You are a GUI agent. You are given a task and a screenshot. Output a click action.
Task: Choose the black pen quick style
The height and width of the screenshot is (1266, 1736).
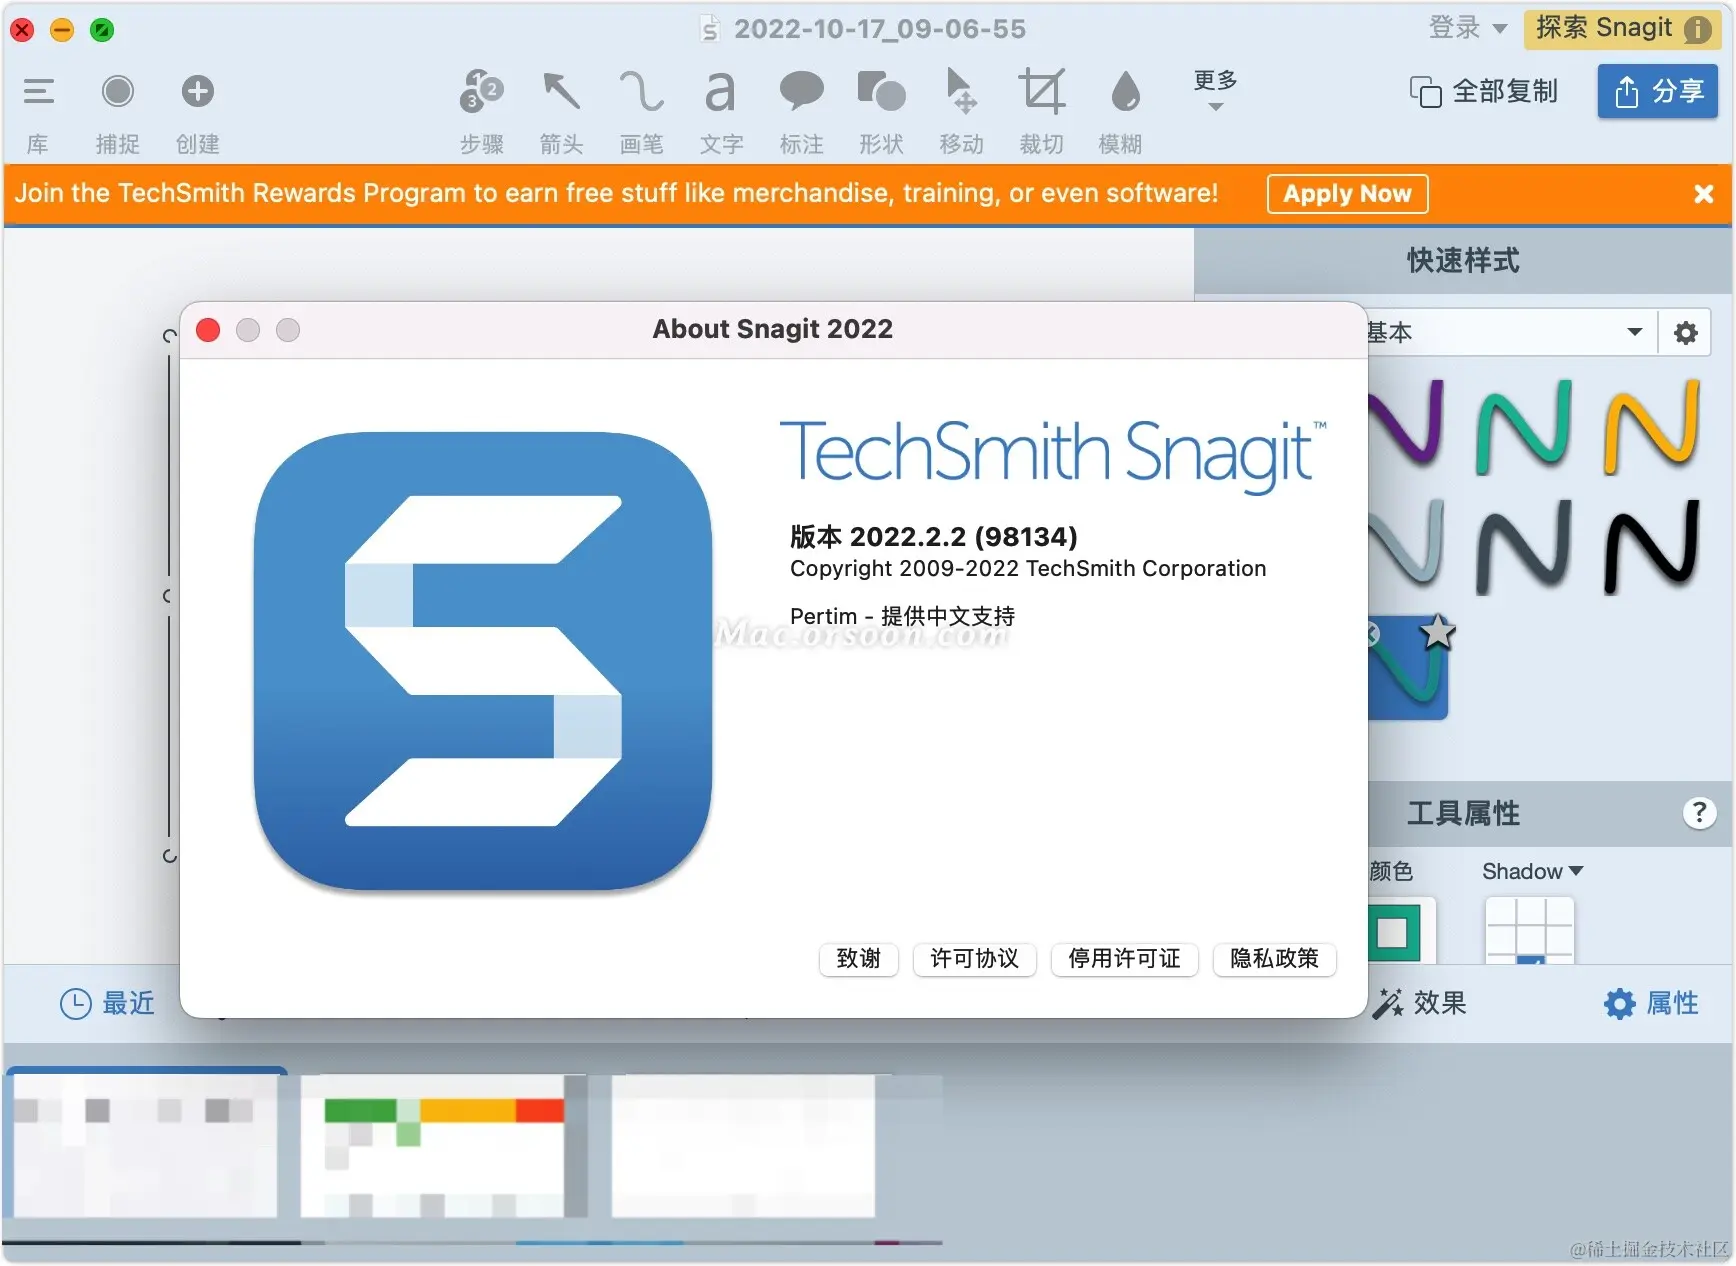point(1652,548)
